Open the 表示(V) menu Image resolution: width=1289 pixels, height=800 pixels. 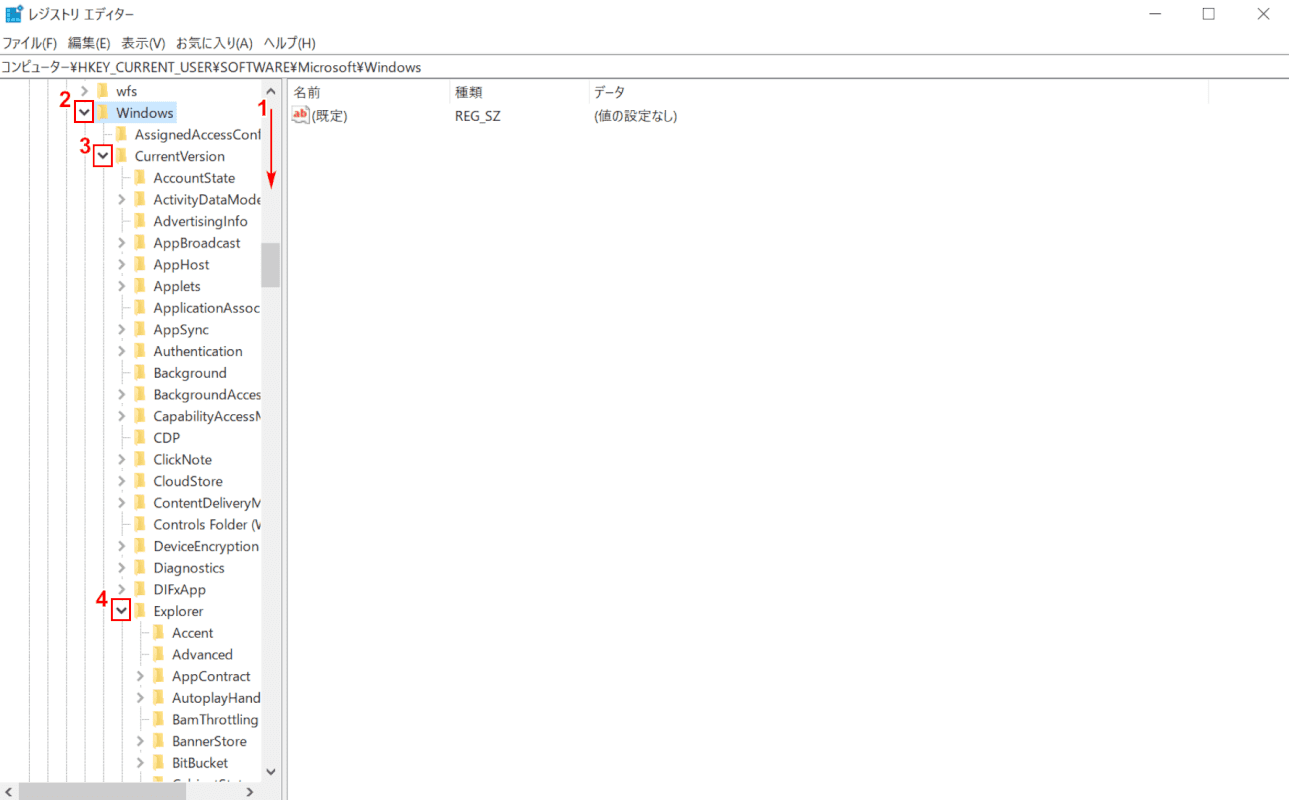coord(143,43)
